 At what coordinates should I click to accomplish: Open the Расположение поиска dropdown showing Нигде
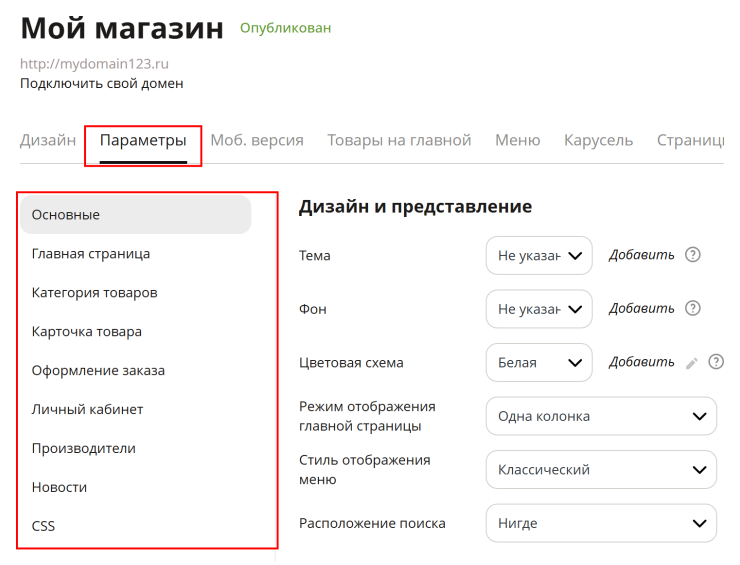601,523
